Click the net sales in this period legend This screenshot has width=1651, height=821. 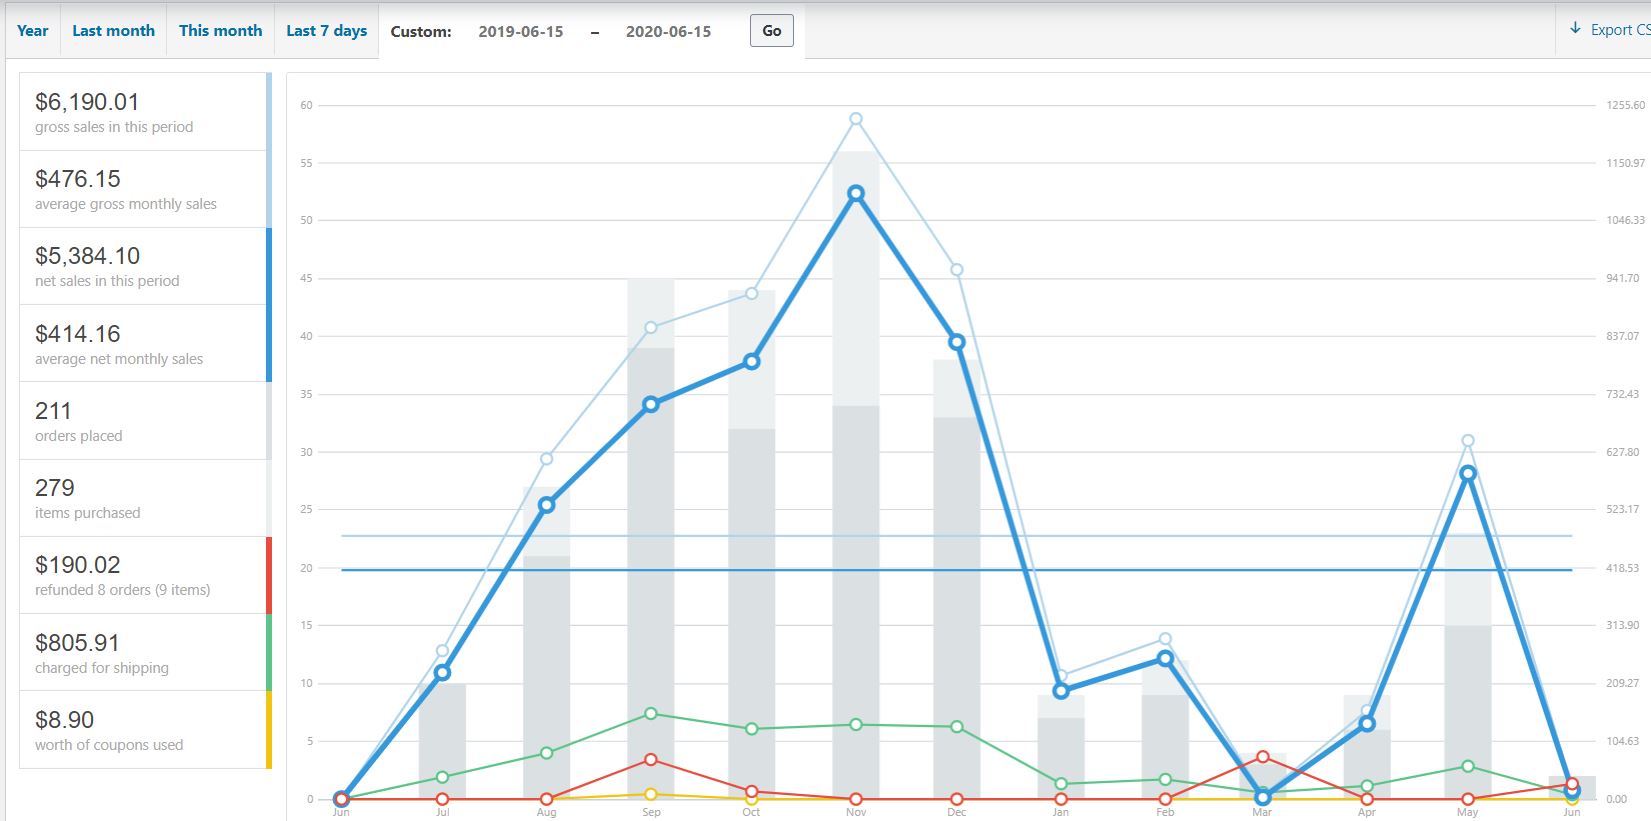click(143, 266)
